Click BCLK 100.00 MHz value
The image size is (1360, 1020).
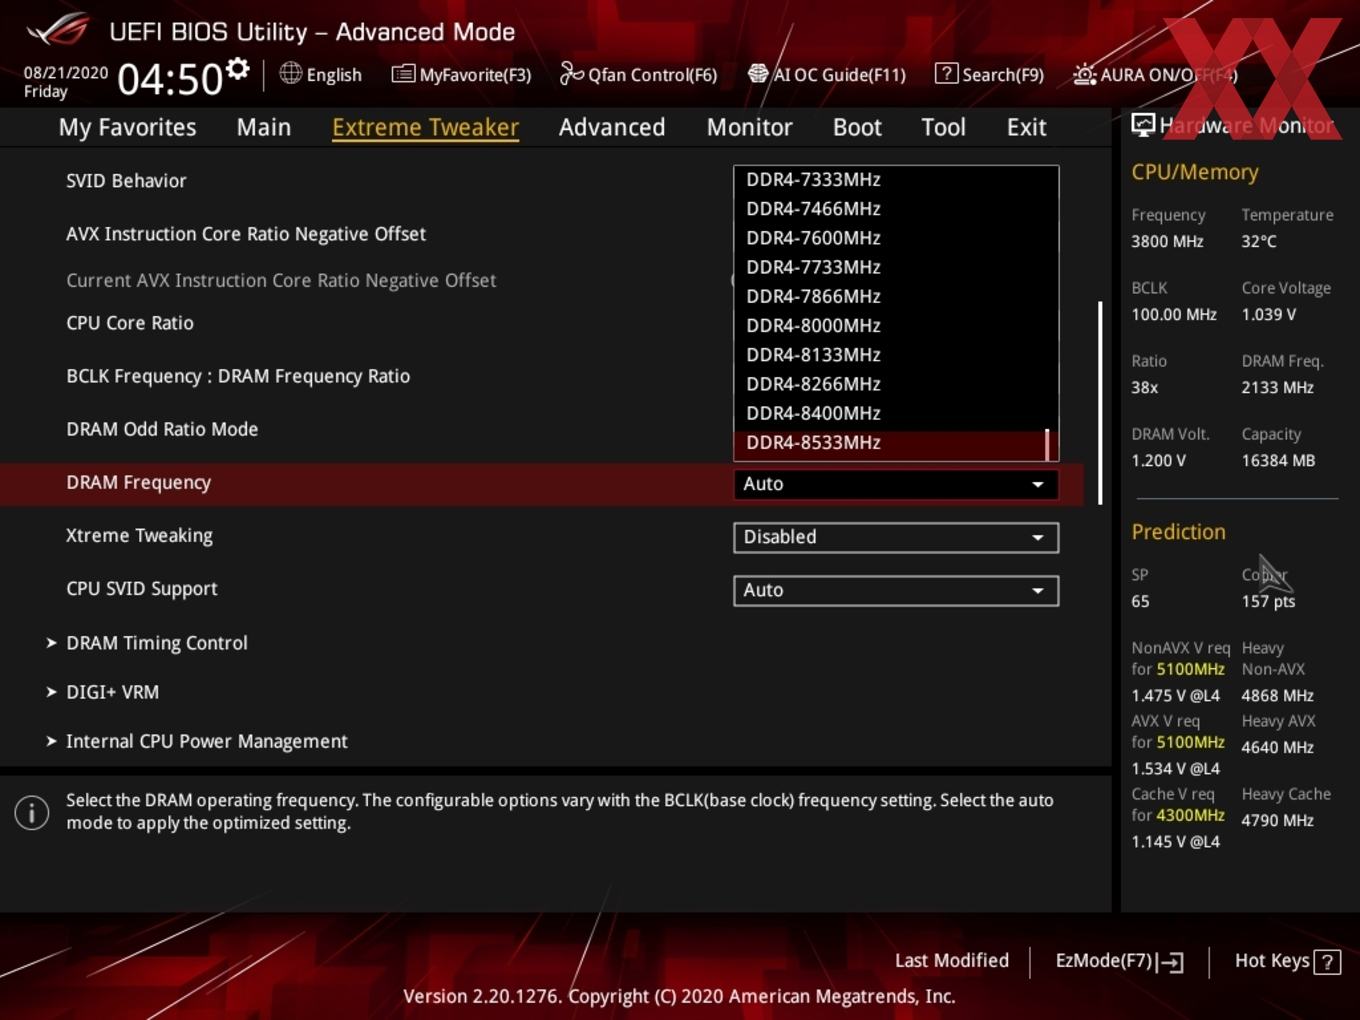1174,314
